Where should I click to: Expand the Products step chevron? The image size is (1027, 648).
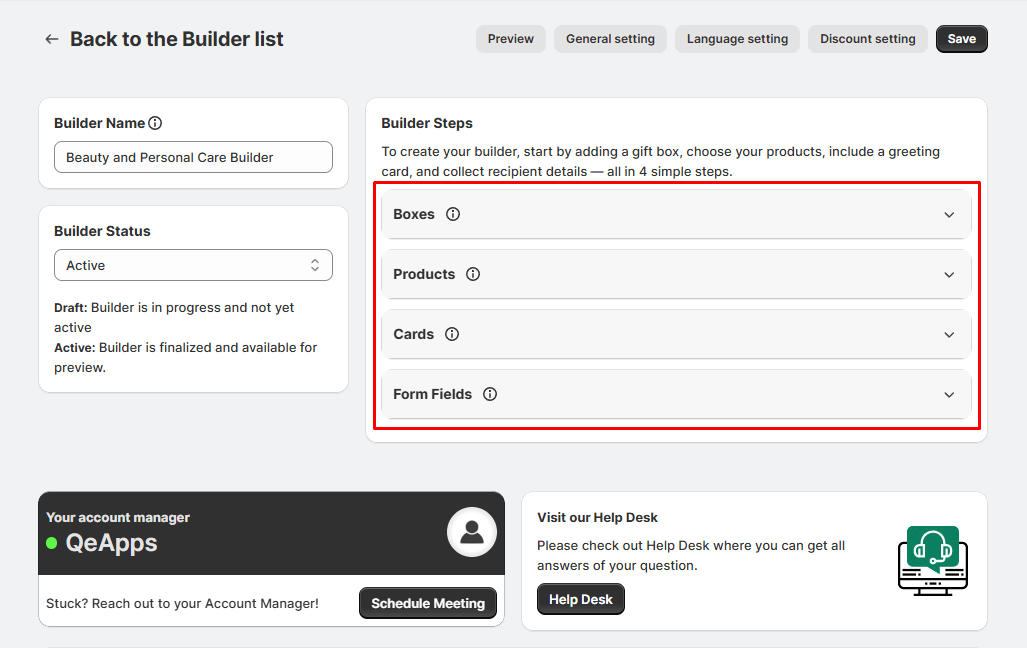coord(949,274)
